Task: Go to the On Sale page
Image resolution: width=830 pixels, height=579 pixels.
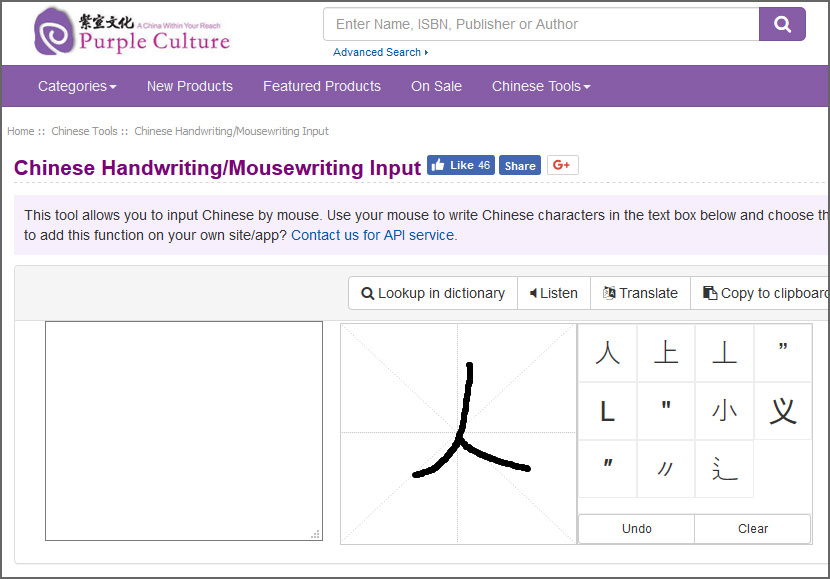Action: coord(436,86)
